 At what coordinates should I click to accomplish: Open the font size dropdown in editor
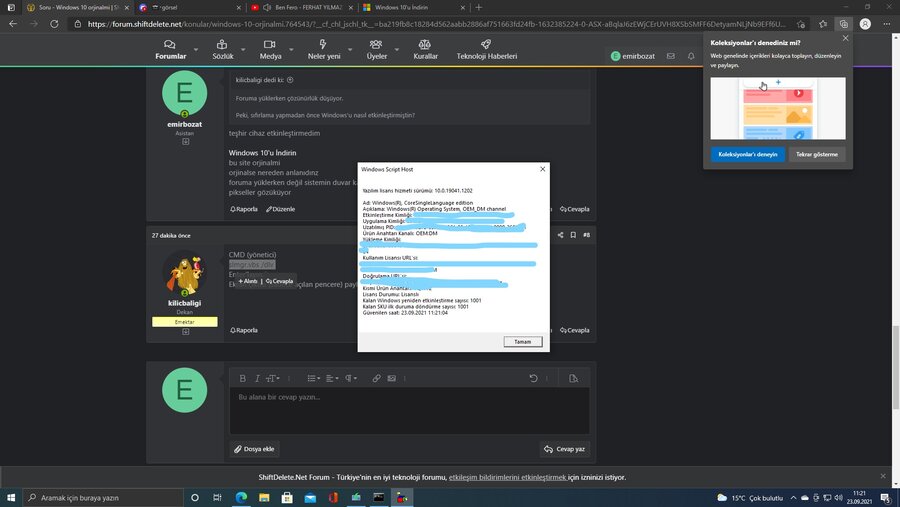point(273,378)
